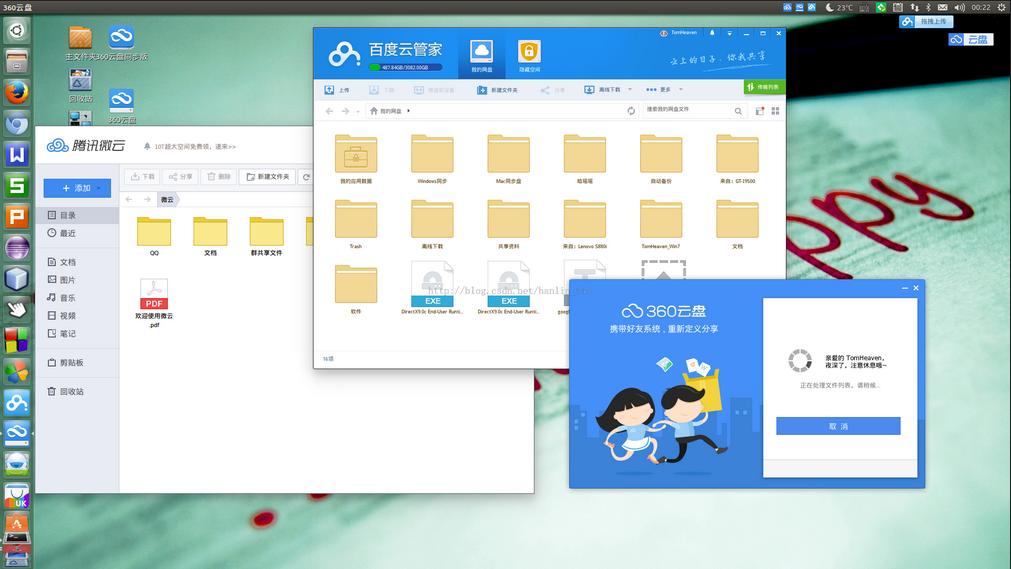Open system clock showing 00:22
1011x569 pixels.
coord(981,7)
